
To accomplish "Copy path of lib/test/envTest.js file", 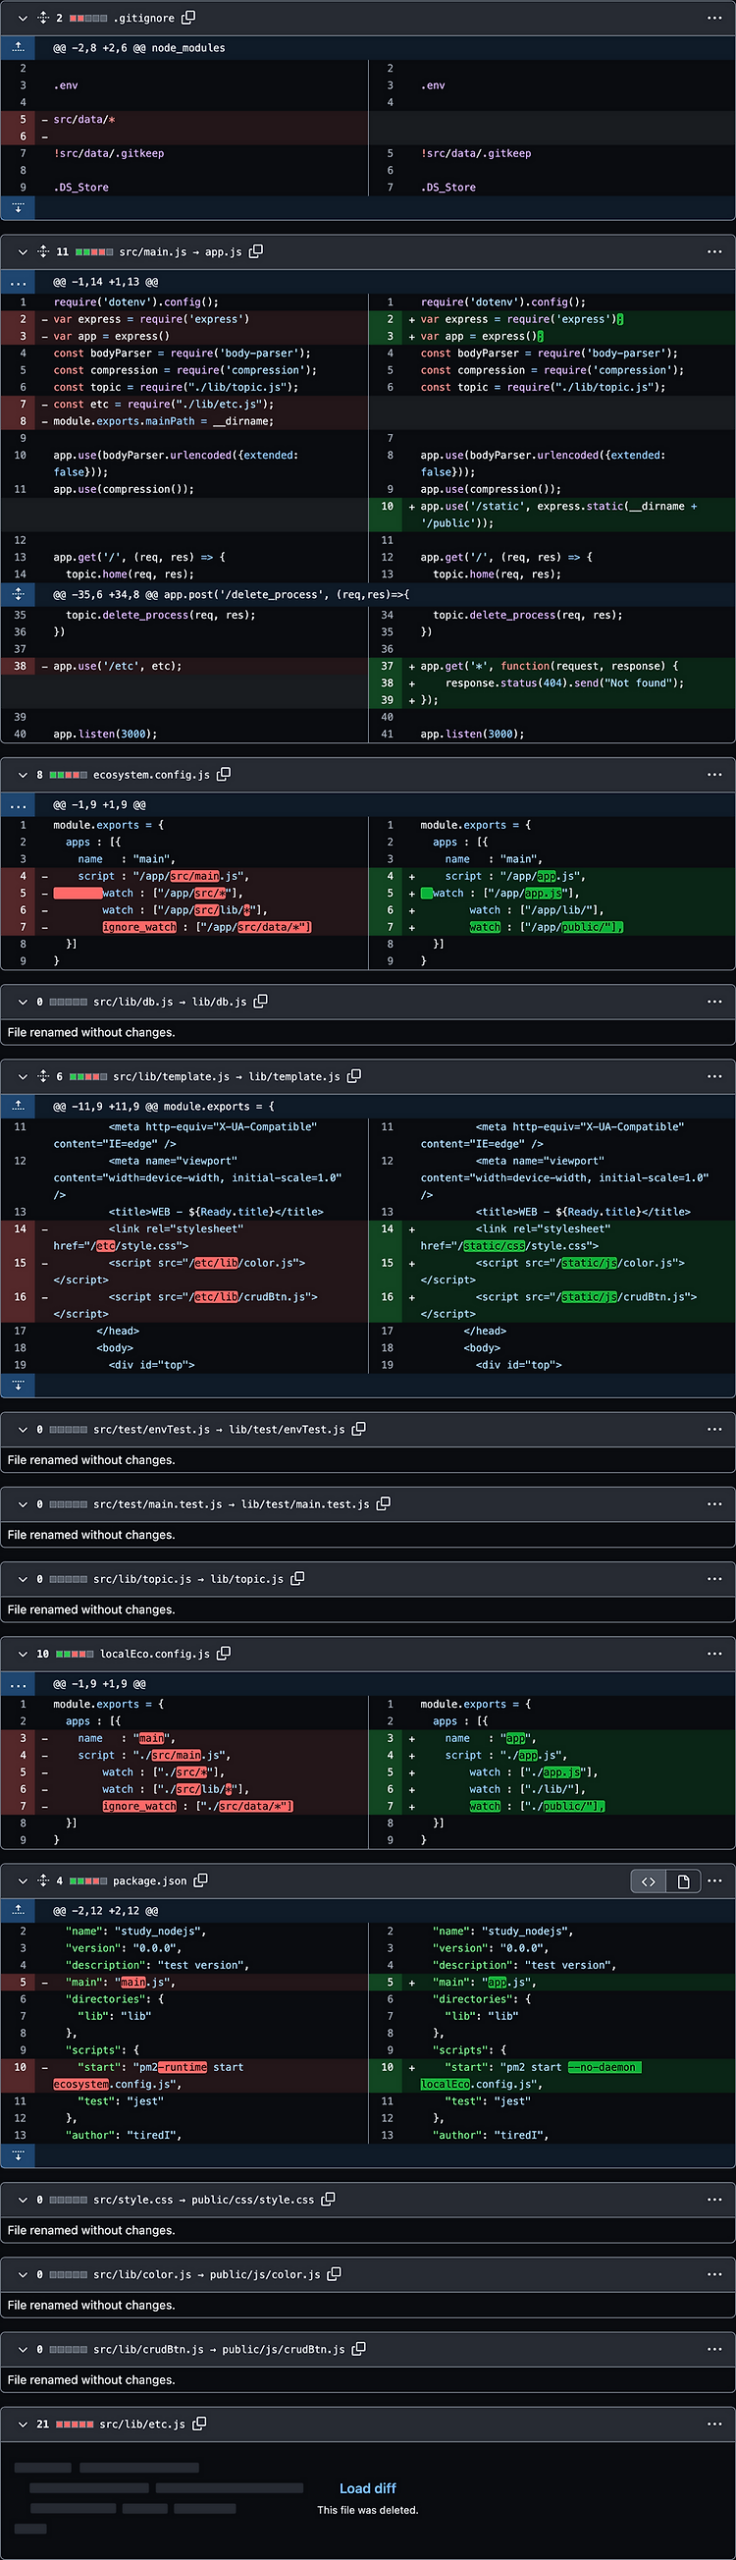I will coord(359,1429).
